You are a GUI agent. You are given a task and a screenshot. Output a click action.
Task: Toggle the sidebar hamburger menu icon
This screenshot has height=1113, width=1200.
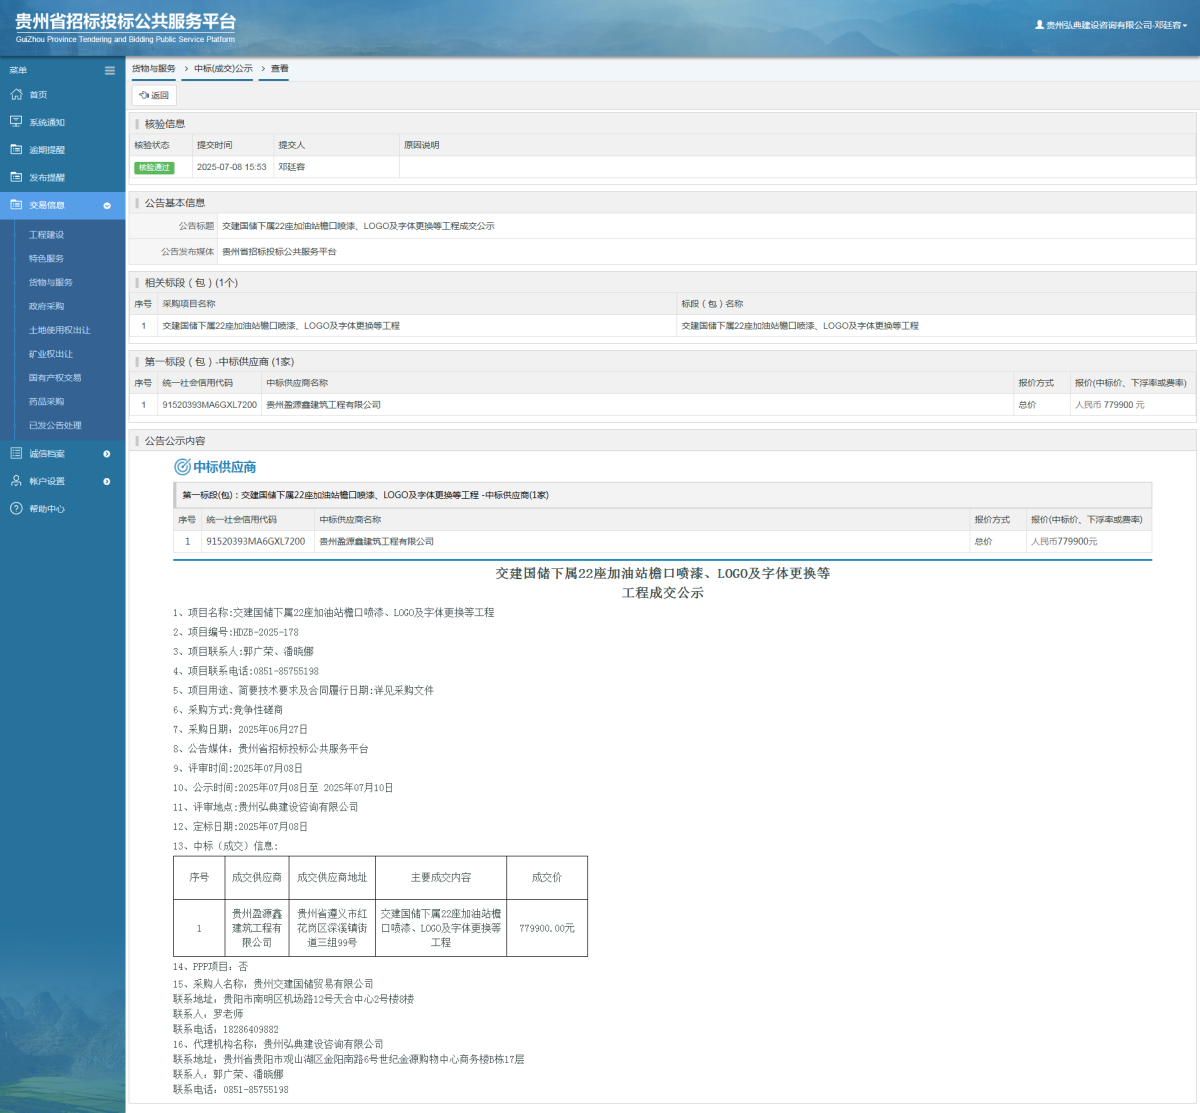[x=110, y=70]
